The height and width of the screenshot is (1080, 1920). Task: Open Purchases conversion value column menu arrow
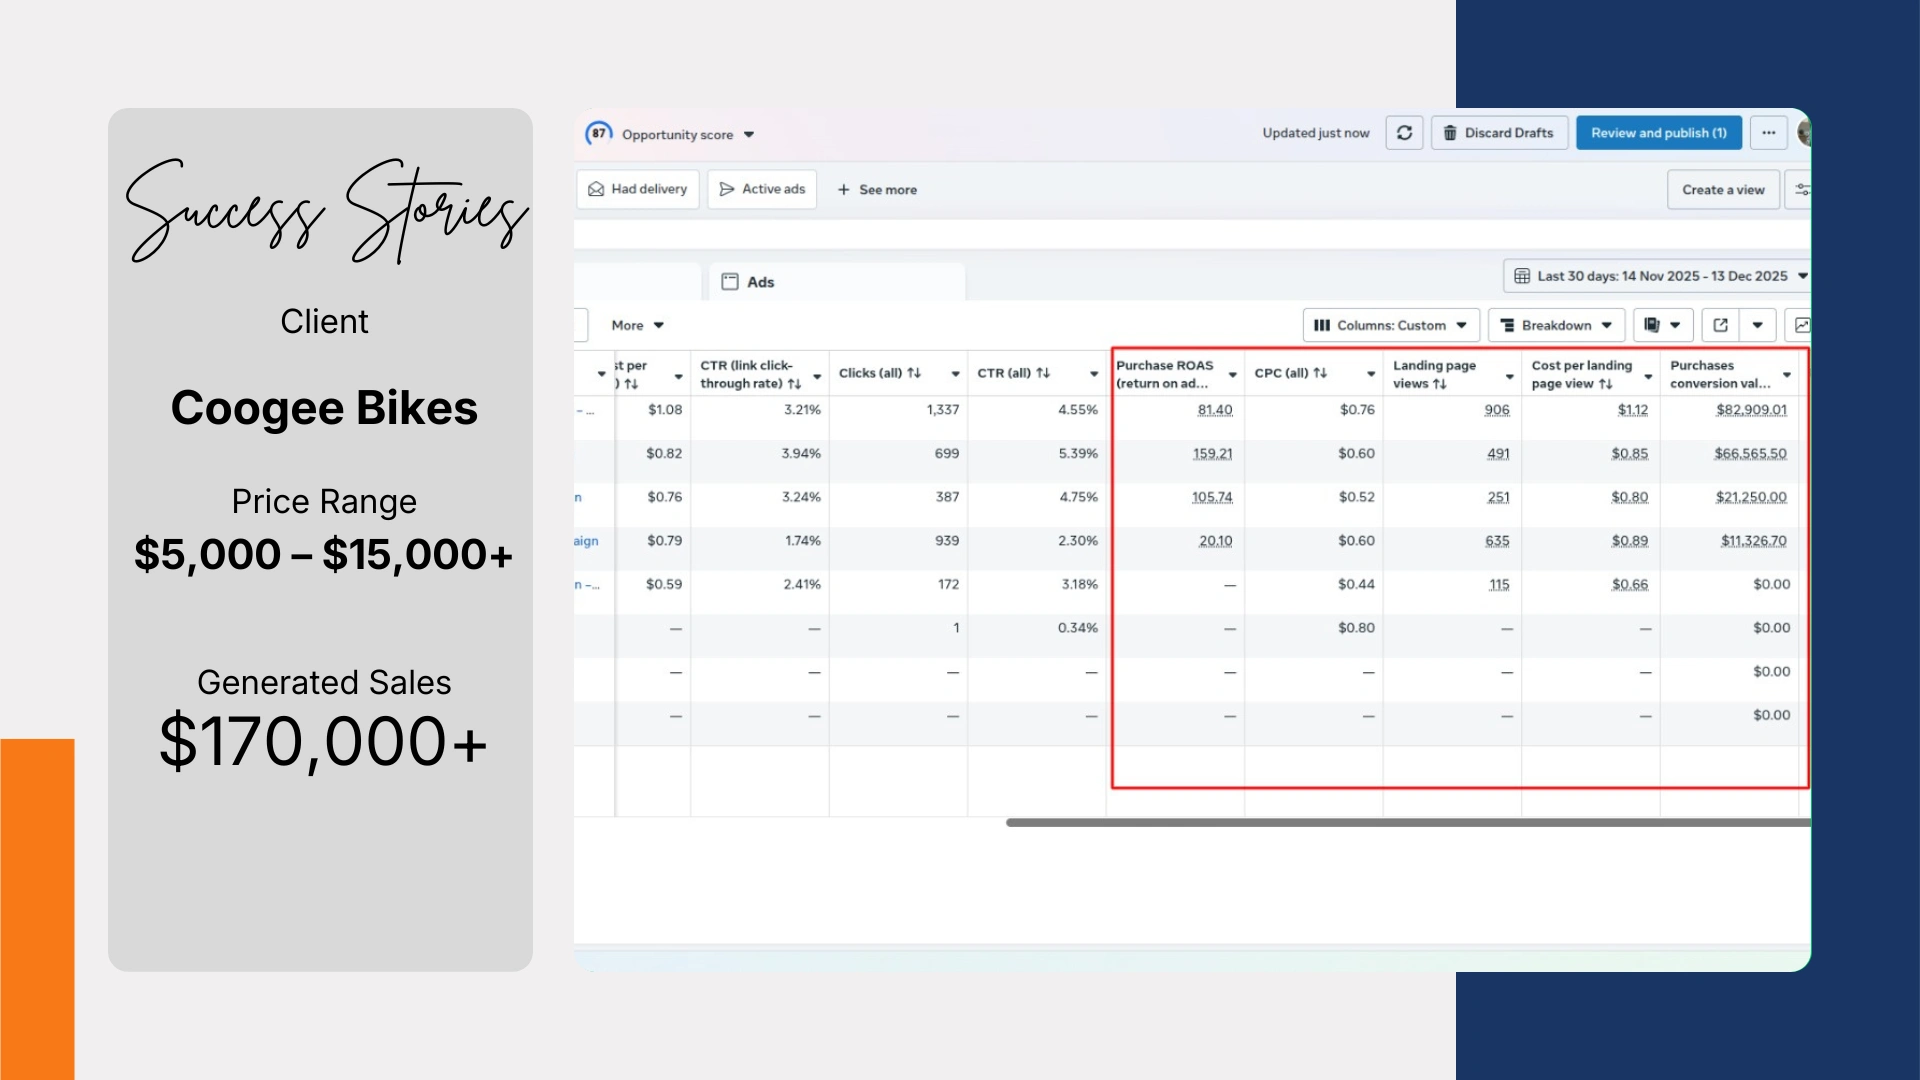click(x=1787, y=376)
